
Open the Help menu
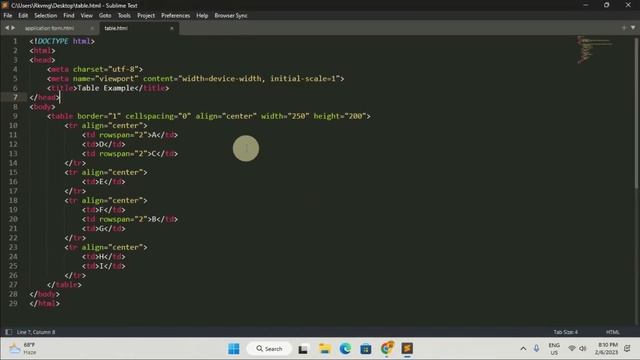pyautogui.click(x=202, y=16)
